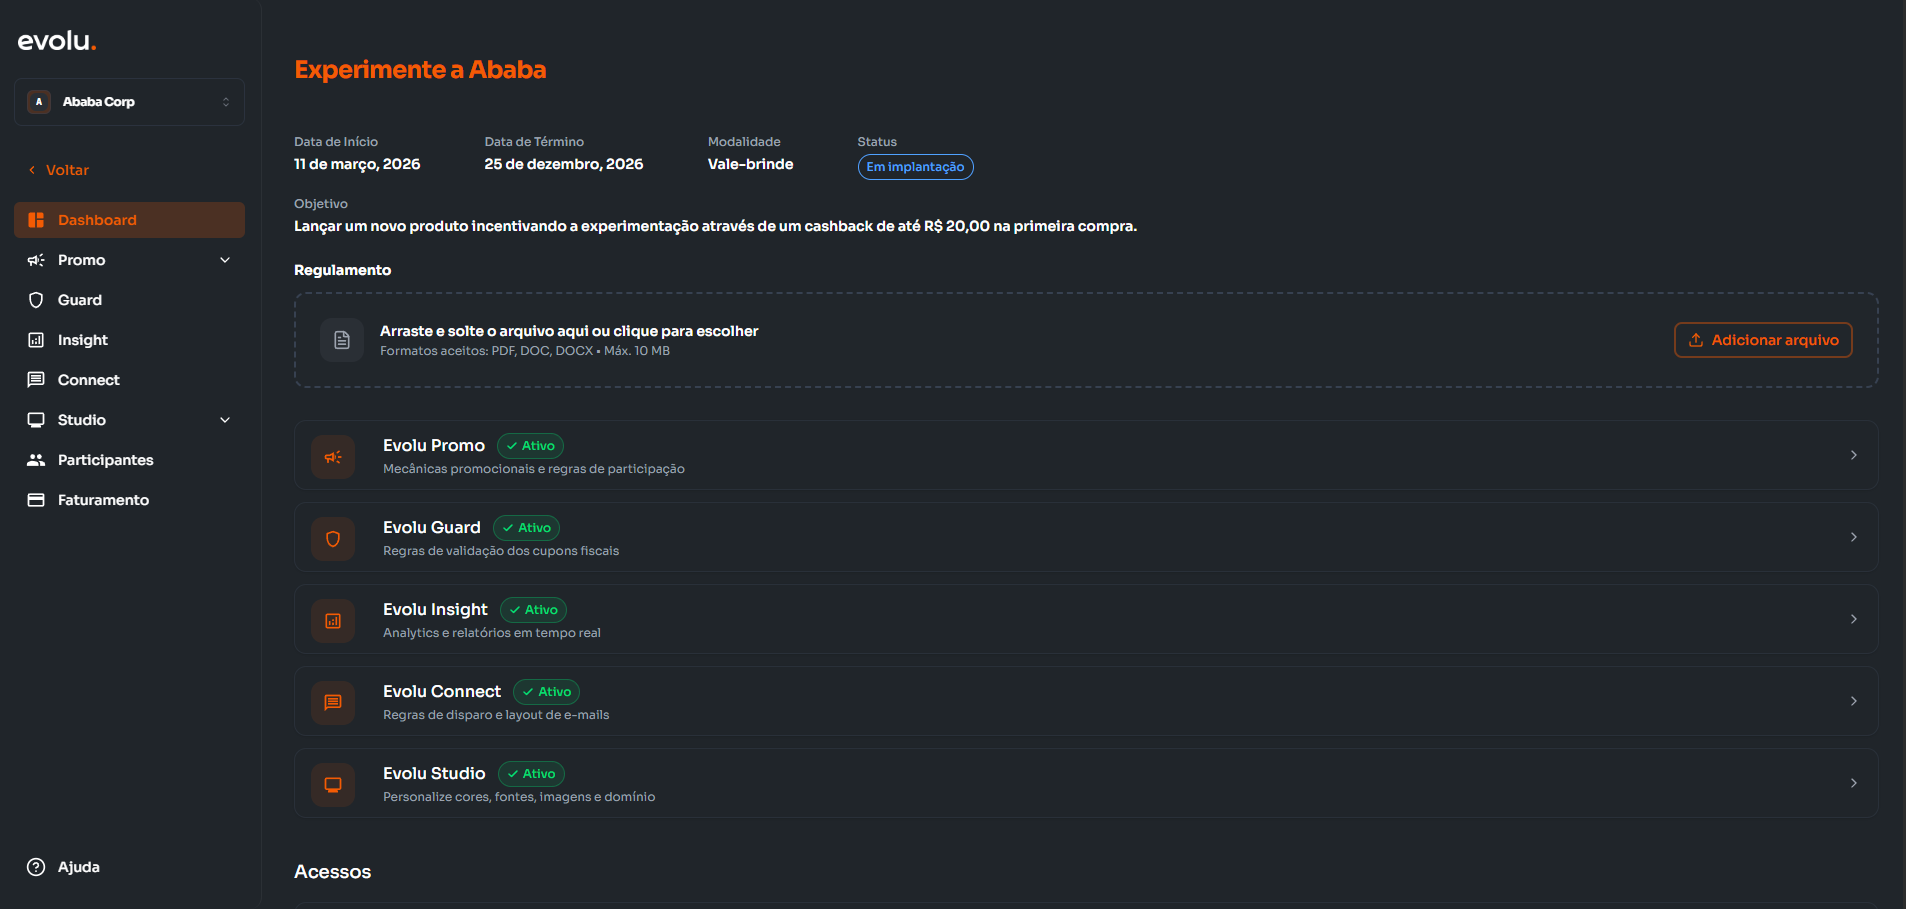This screenshot has width=1906, height=909.
Task: Open the Ababa Corp organization switcher
Action: click(129, 102)
